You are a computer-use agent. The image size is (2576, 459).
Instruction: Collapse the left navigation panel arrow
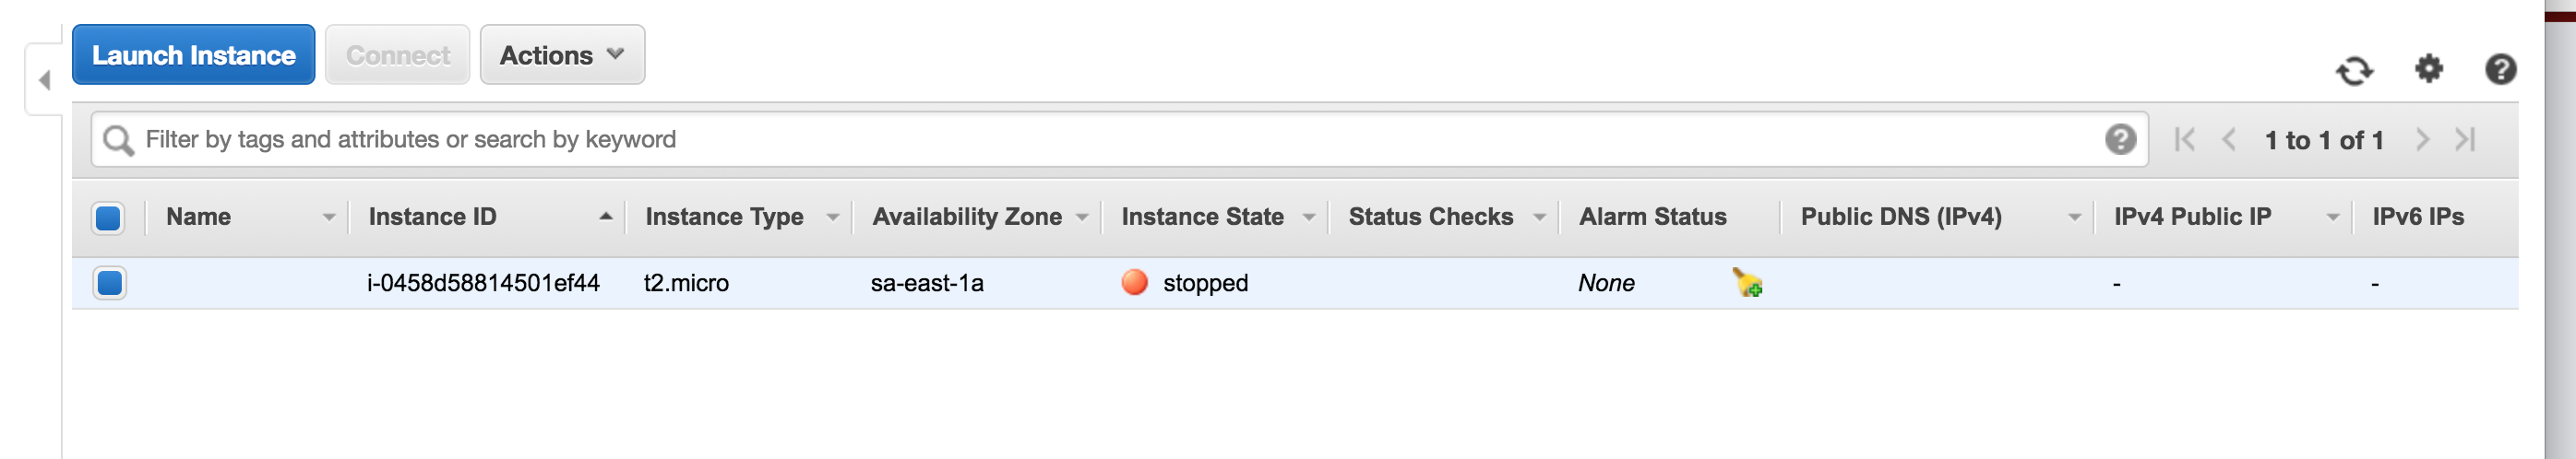44,80
